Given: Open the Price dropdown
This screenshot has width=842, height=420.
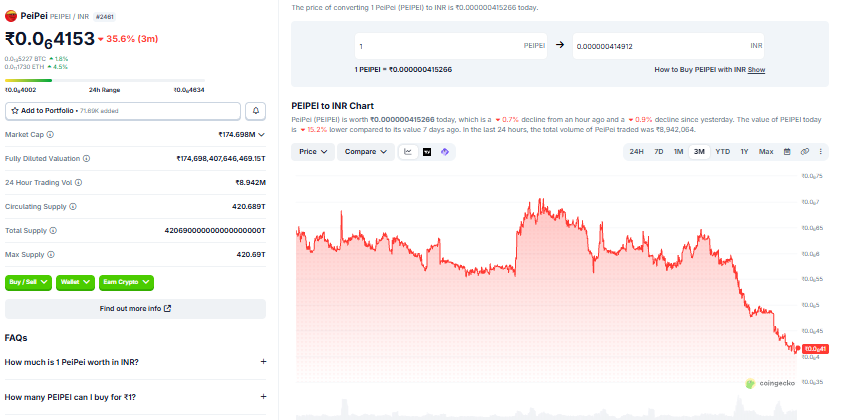Looking at the screenshot, I should 313,152.
